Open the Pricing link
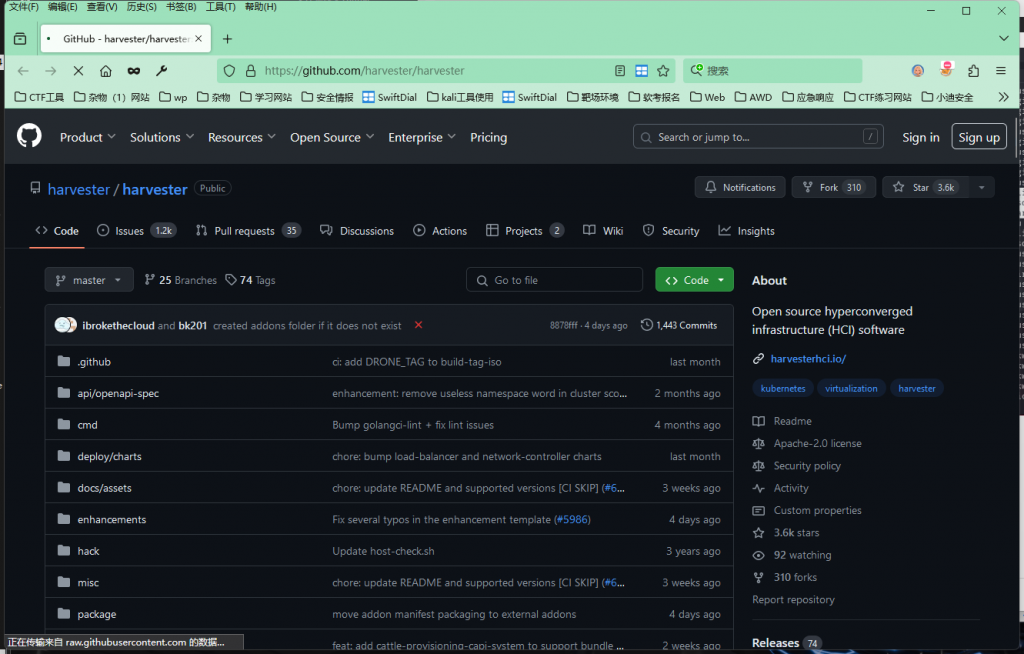Viewport: 1024px width, 654px height. pos(488,137)
